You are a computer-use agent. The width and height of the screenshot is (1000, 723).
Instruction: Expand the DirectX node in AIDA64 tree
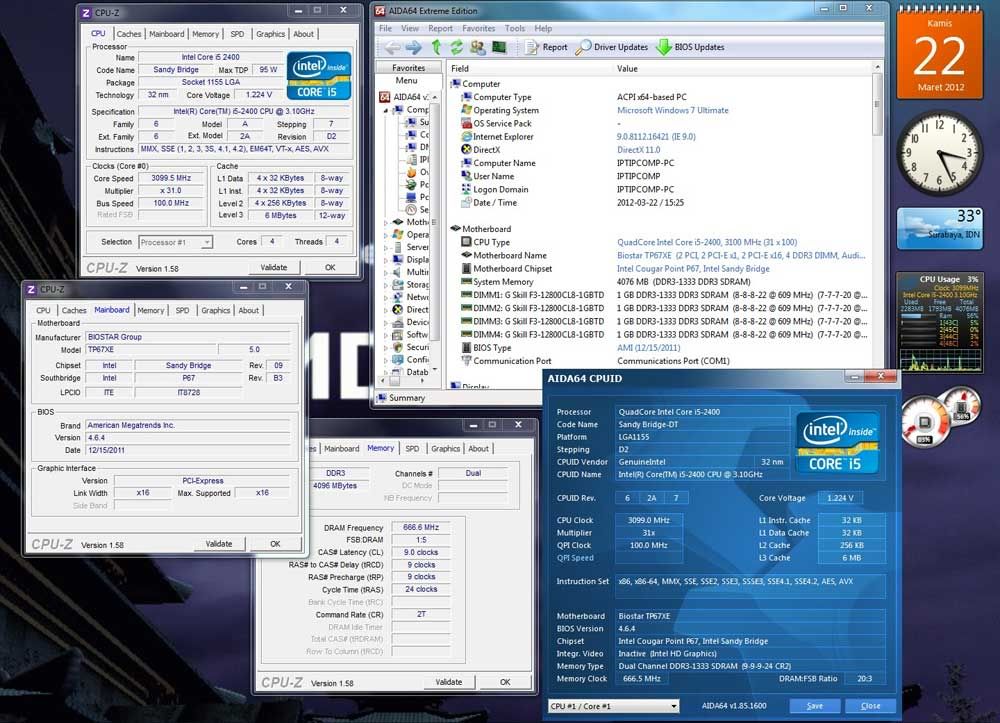pos(385,310)
